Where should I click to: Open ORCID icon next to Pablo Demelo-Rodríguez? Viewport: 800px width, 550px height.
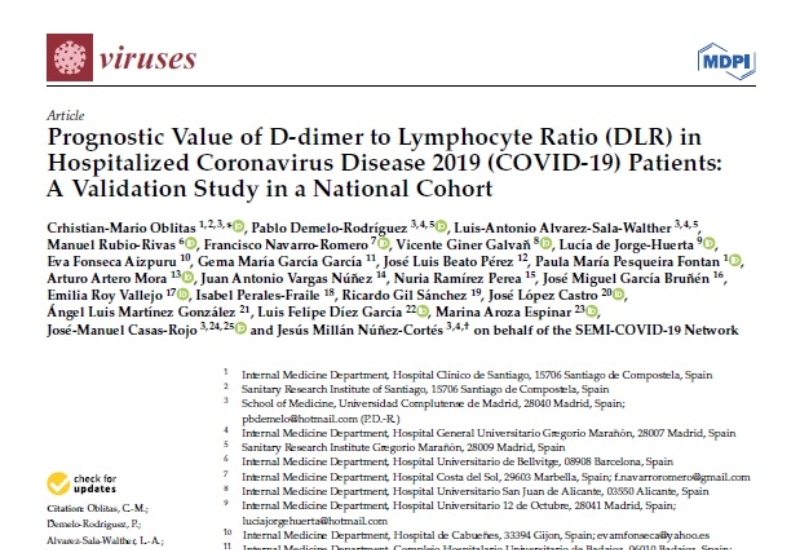coord(442,227)
